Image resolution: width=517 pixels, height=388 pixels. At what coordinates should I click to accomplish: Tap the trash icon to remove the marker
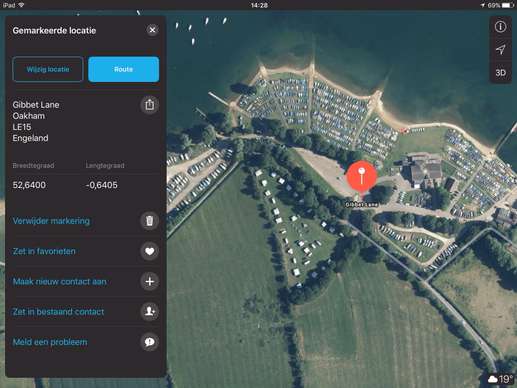click(149, 221)
